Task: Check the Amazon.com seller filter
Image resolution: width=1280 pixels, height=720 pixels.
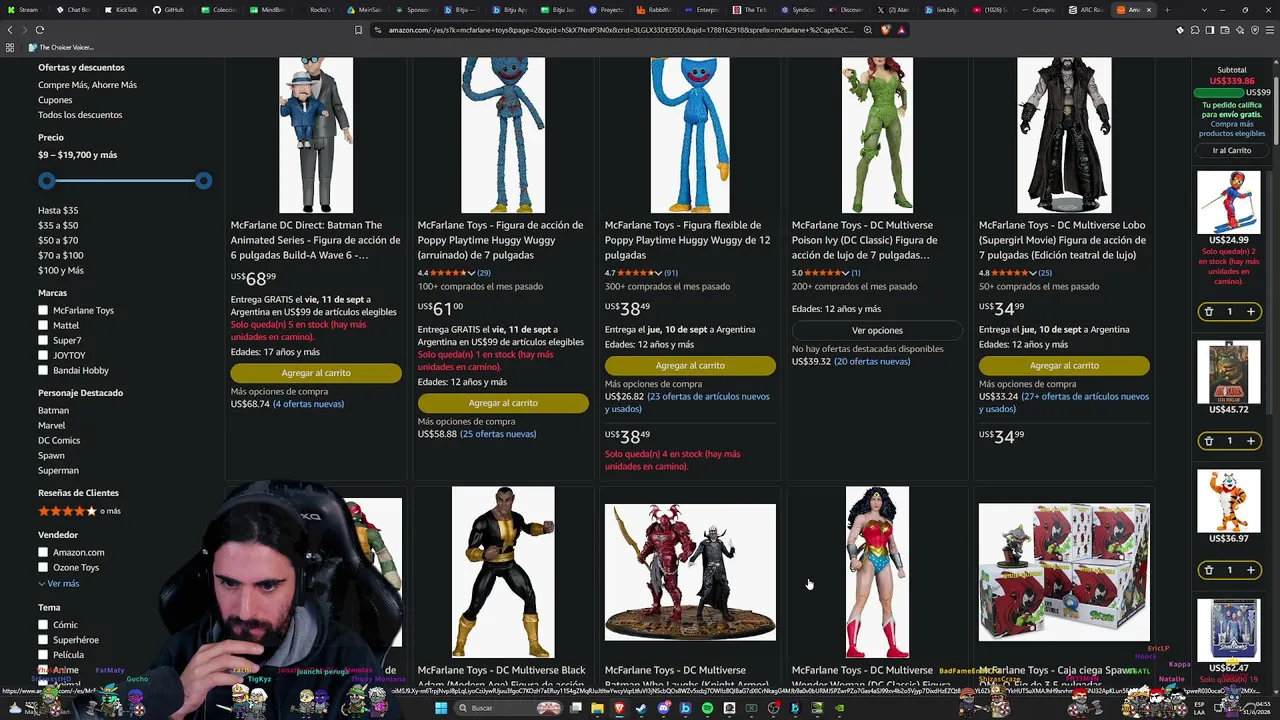Action: tap(43, 552)
